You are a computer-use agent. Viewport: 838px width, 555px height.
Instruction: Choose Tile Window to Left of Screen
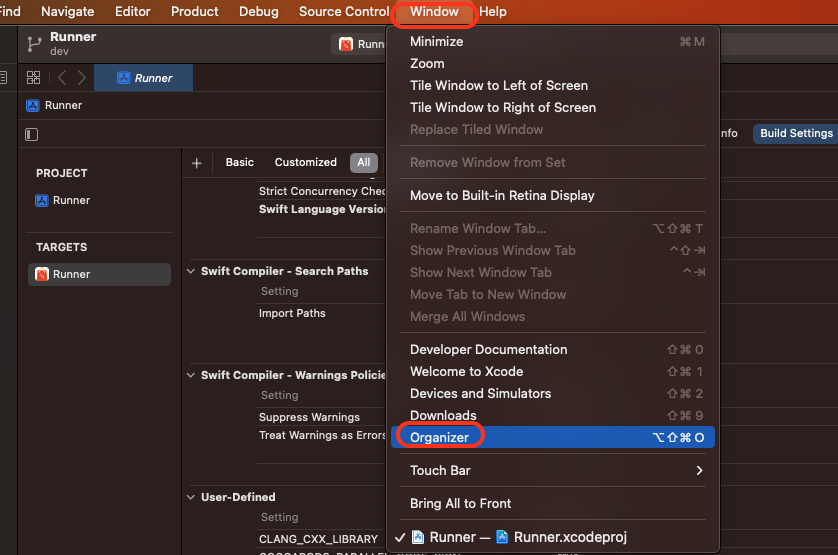[x=553, y=86]
